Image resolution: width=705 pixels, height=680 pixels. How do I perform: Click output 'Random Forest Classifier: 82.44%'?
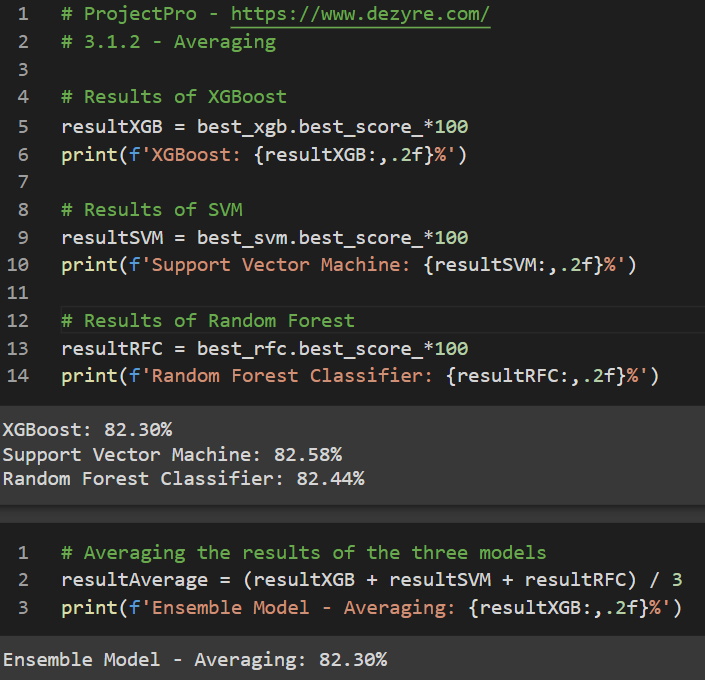(183, 479)
